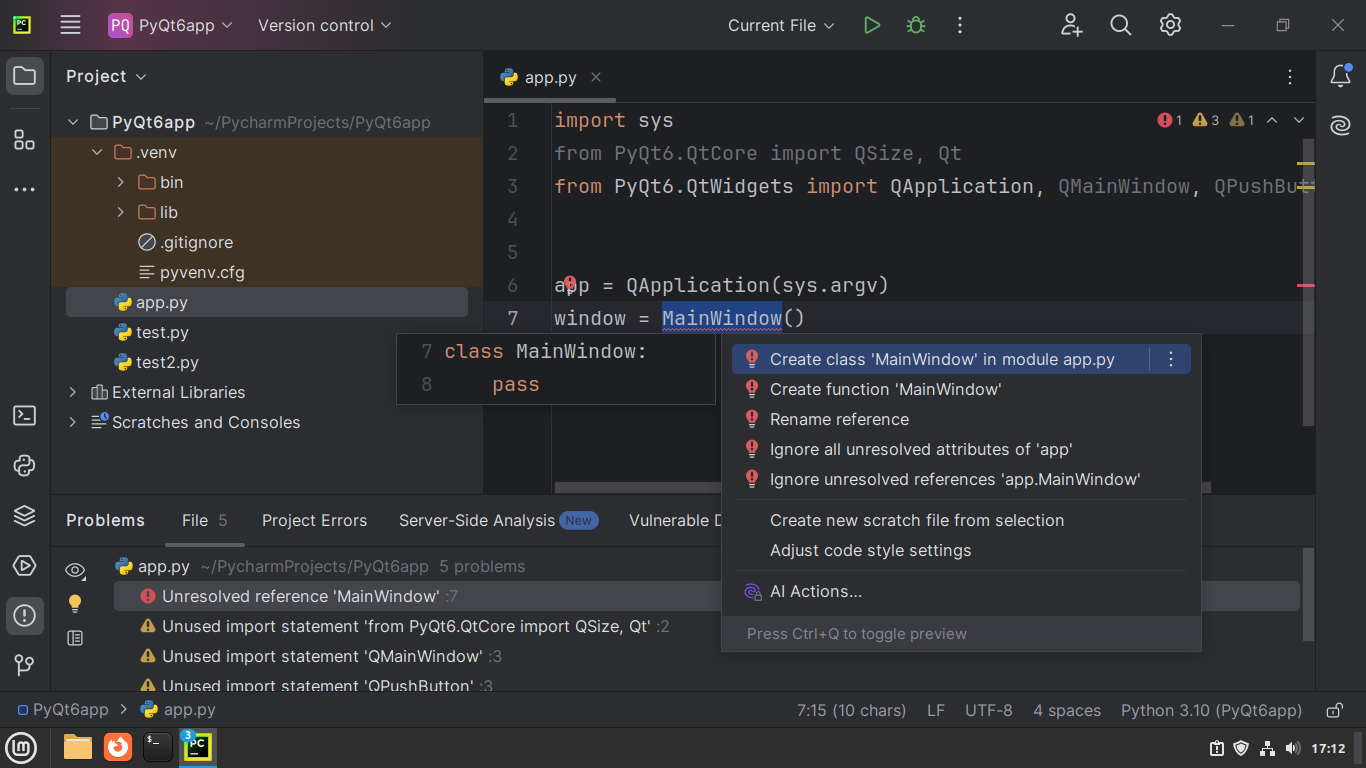Open the Python Packages layers icon
Image resolution: width=1366 pixels, height=768 pixels.
[x=25, y=516]
